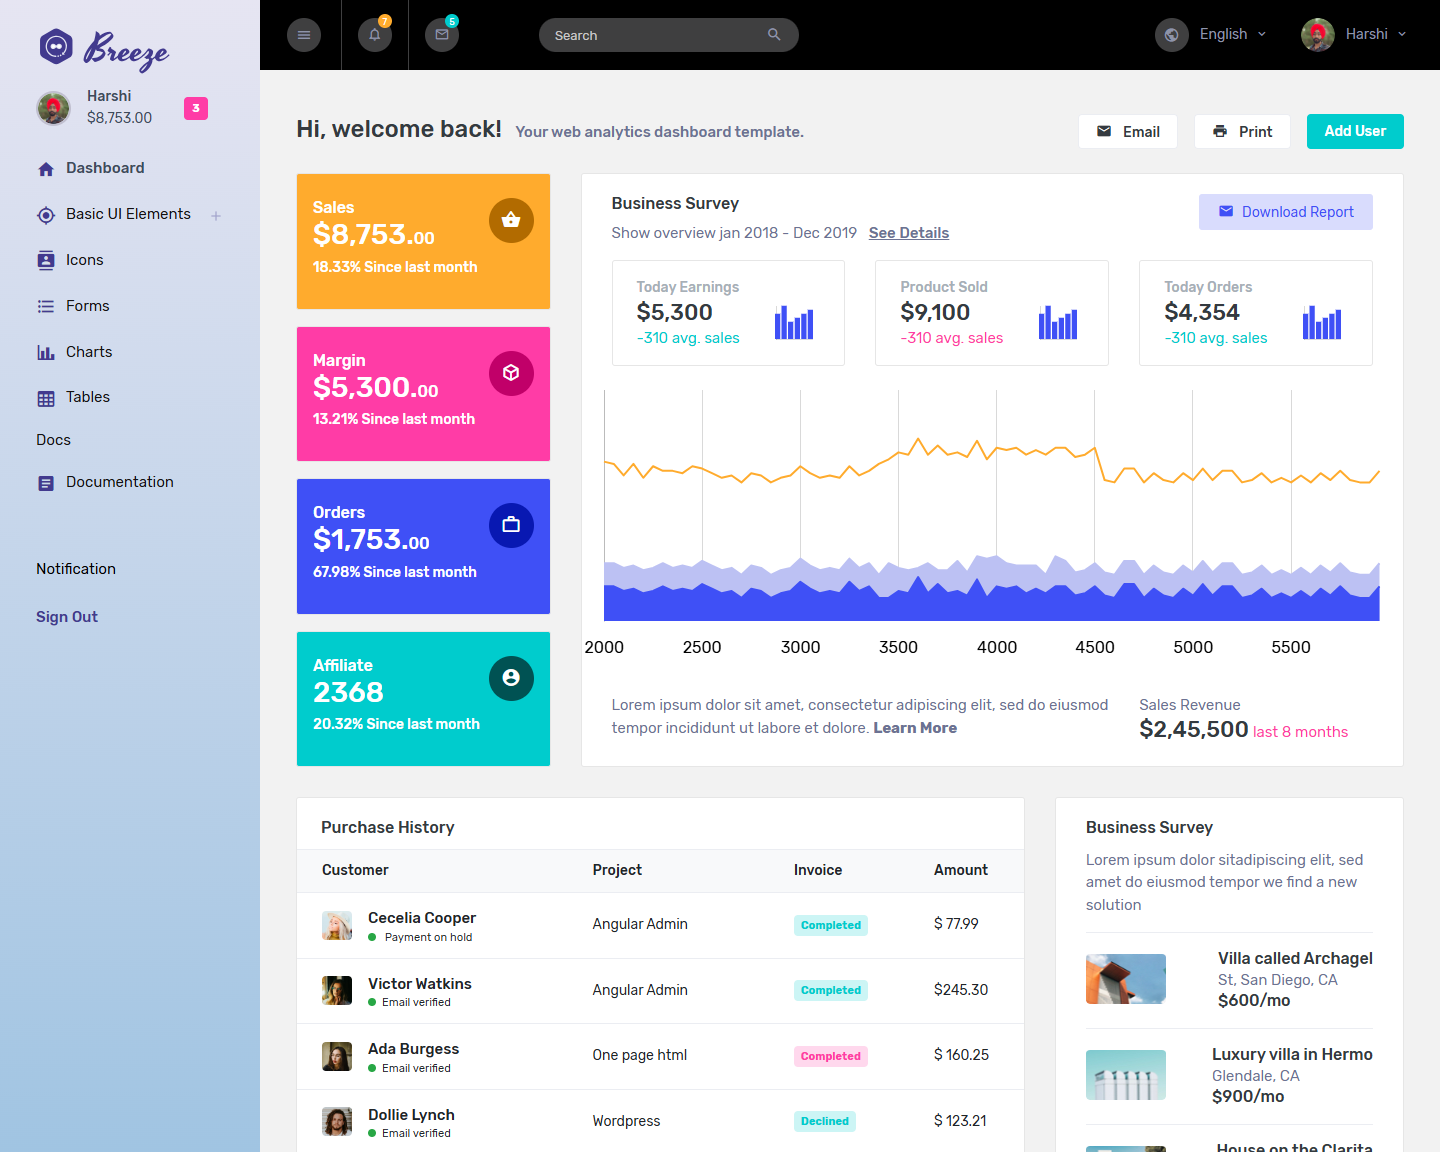
Task: Click the hamburger menu icon in top bar
Action: (x=304, y=35)
